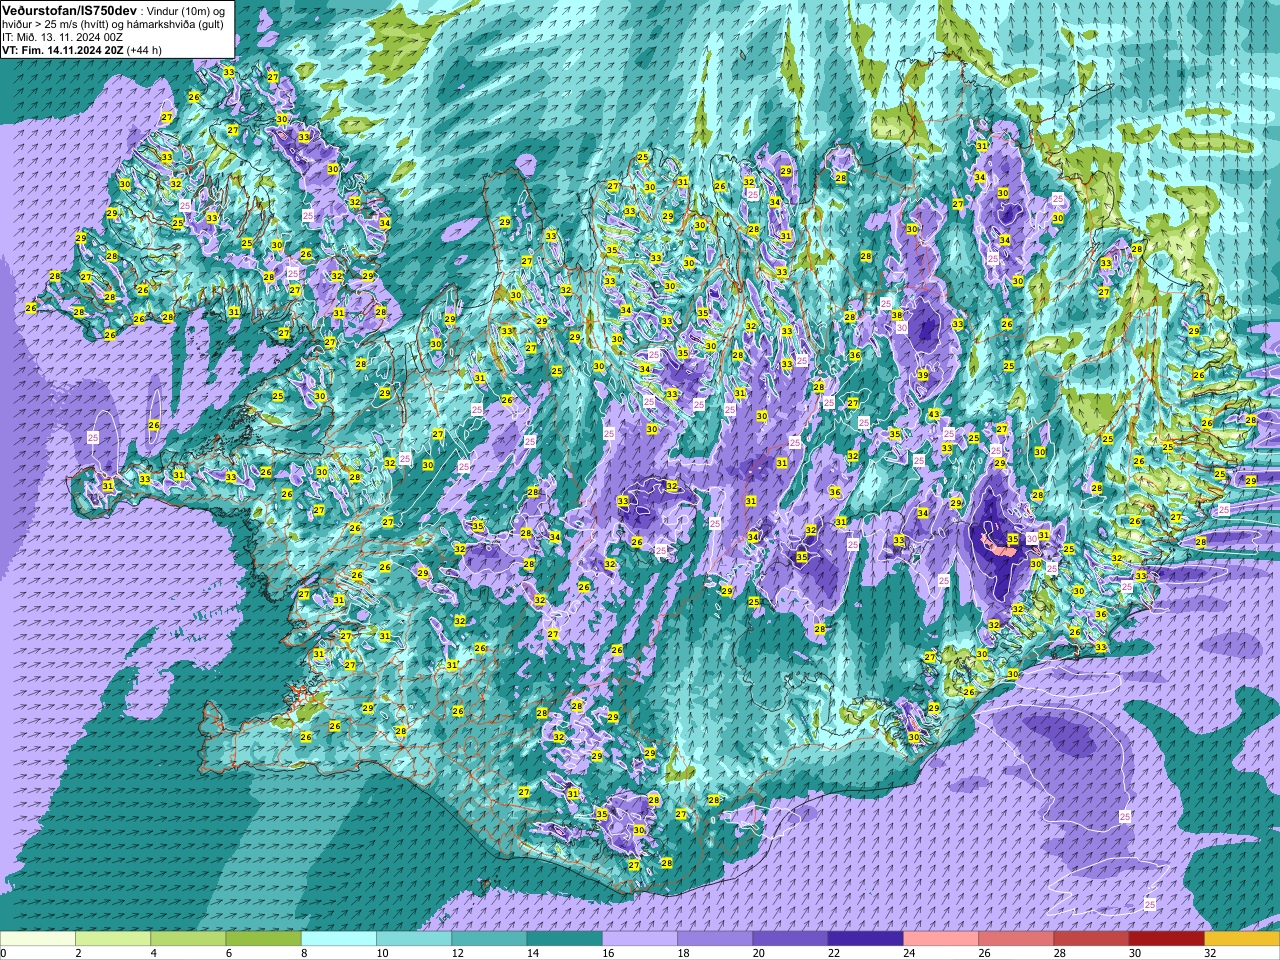Click the pink 24–26 m/s legend swatch
1280x960 pixels.
[x=941, y=939]
